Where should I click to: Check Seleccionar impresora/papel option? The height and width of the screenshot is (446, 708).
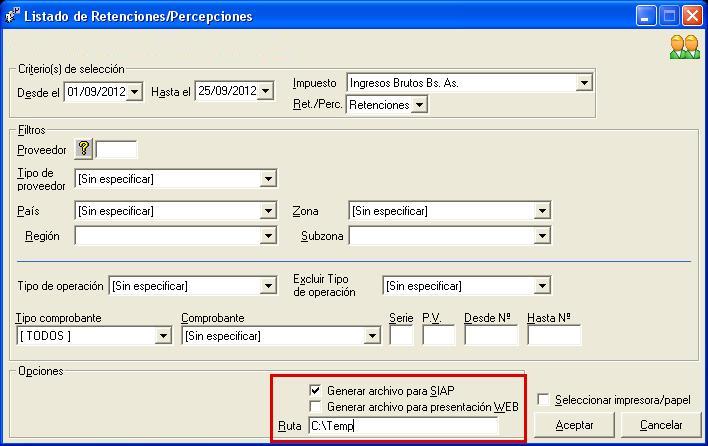tap(543, 400)
